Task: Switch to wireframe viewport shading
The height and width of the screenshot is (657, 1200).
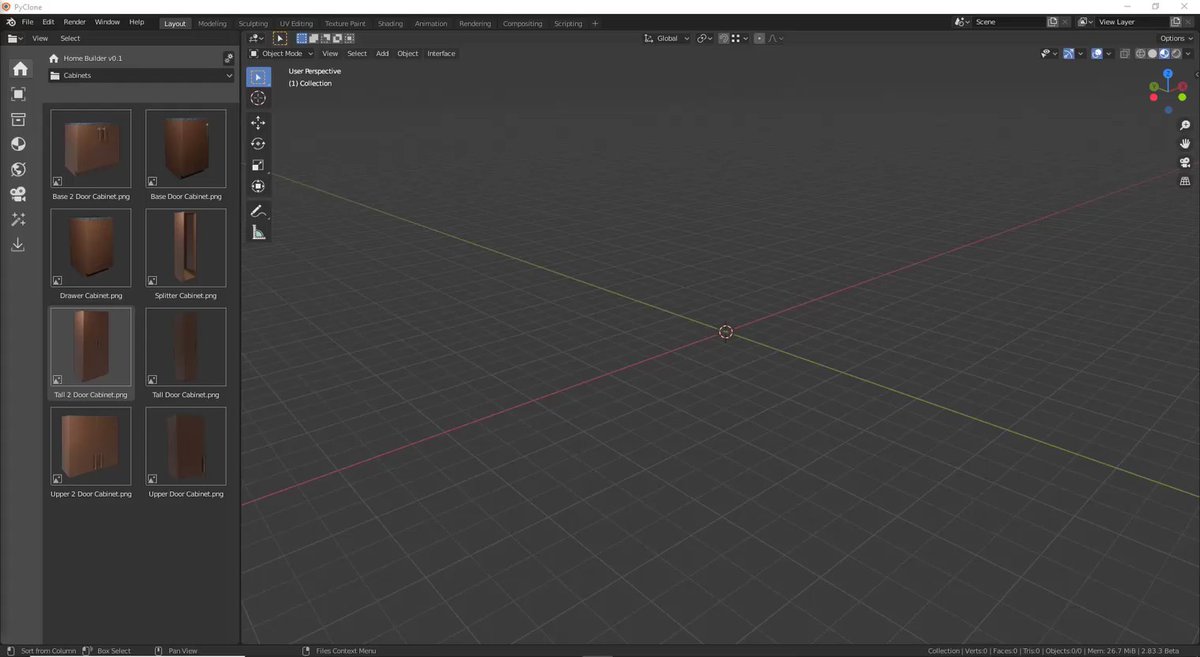Action: [1140, 53]
